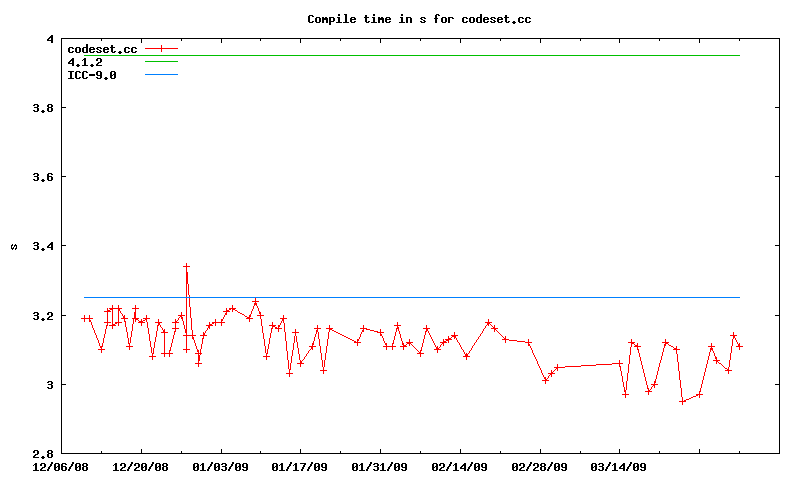Image resolution: width=800 pixels, height=480 pixels.
Task: Click the 3.4 y-axis tick label
Action: (43, 246)
